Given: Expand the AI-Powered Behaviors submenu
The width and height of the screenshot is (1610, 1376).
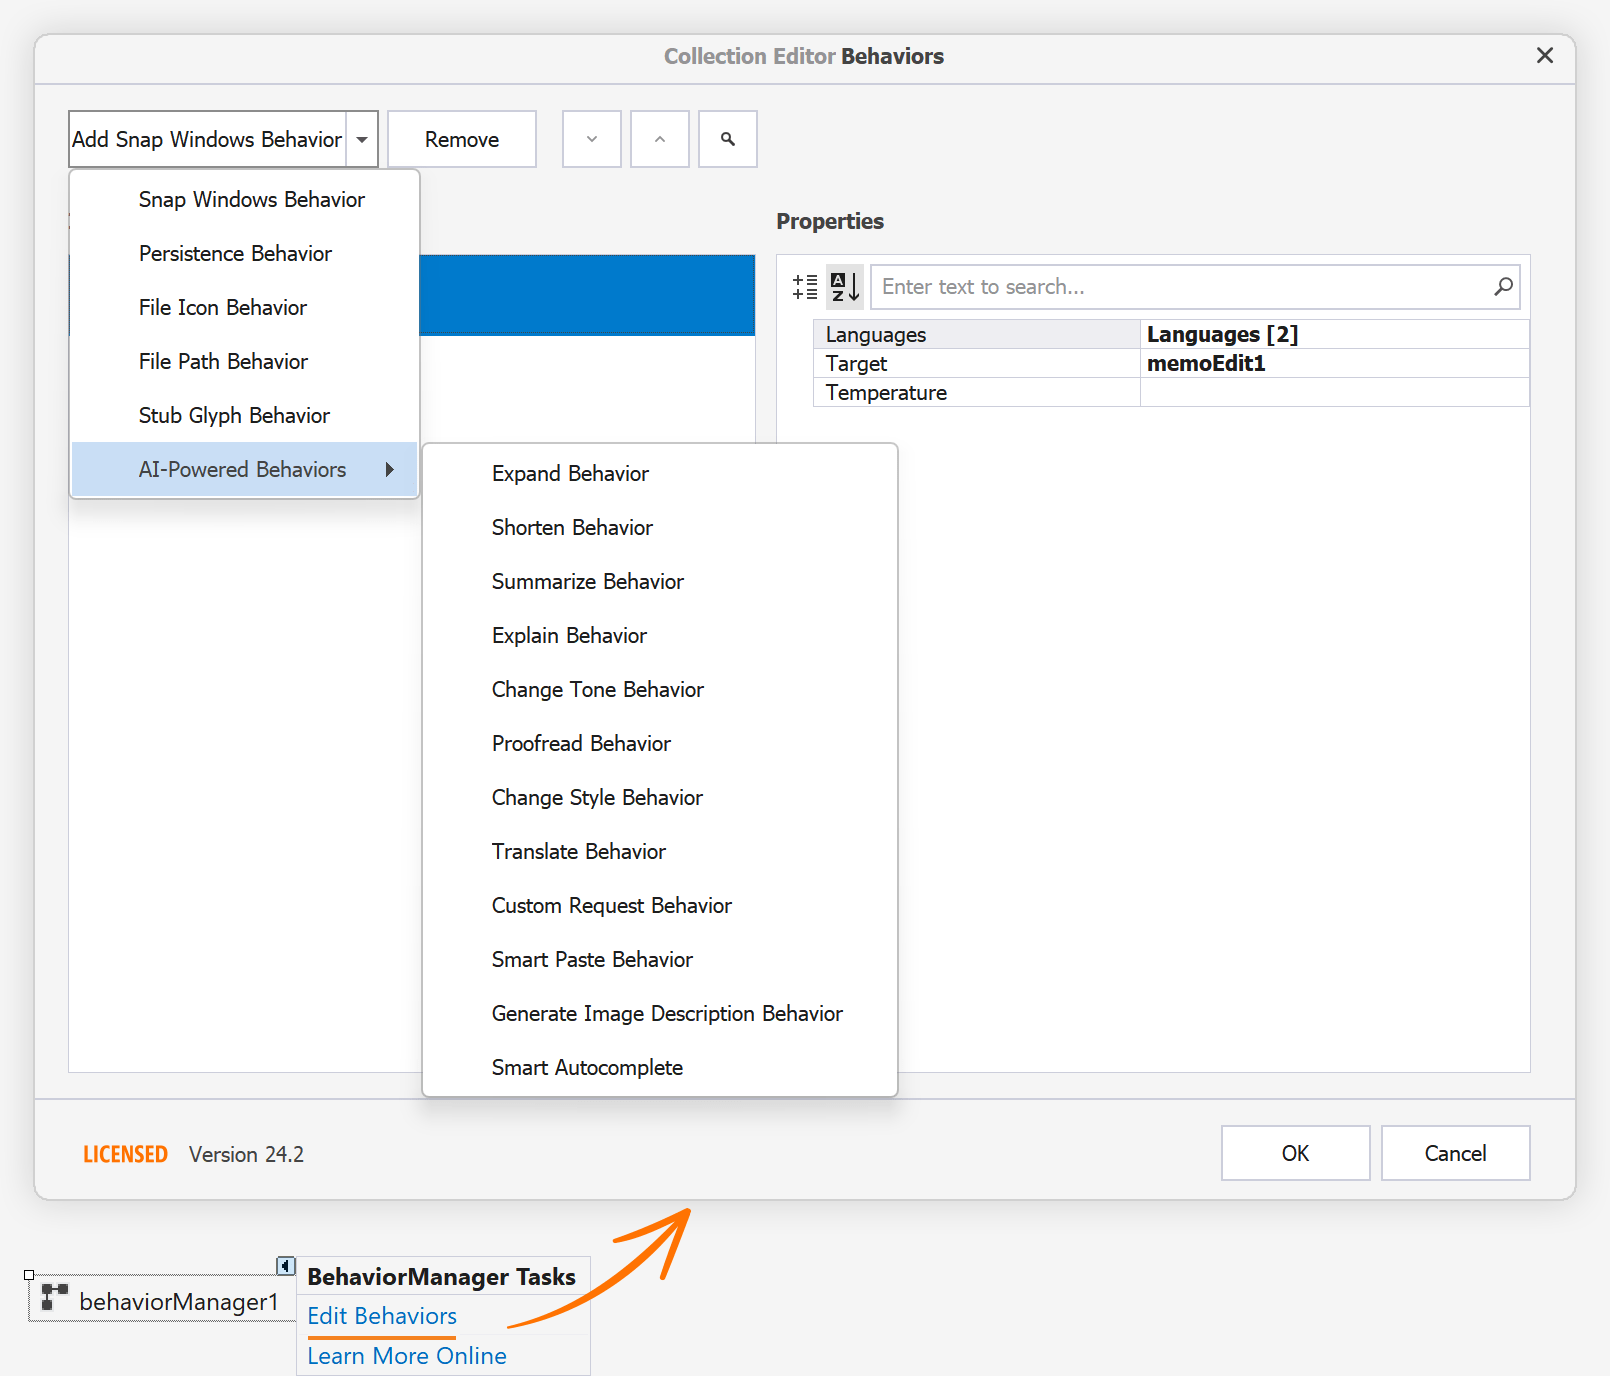Looking at the screenshot, I should click(242, 469).
